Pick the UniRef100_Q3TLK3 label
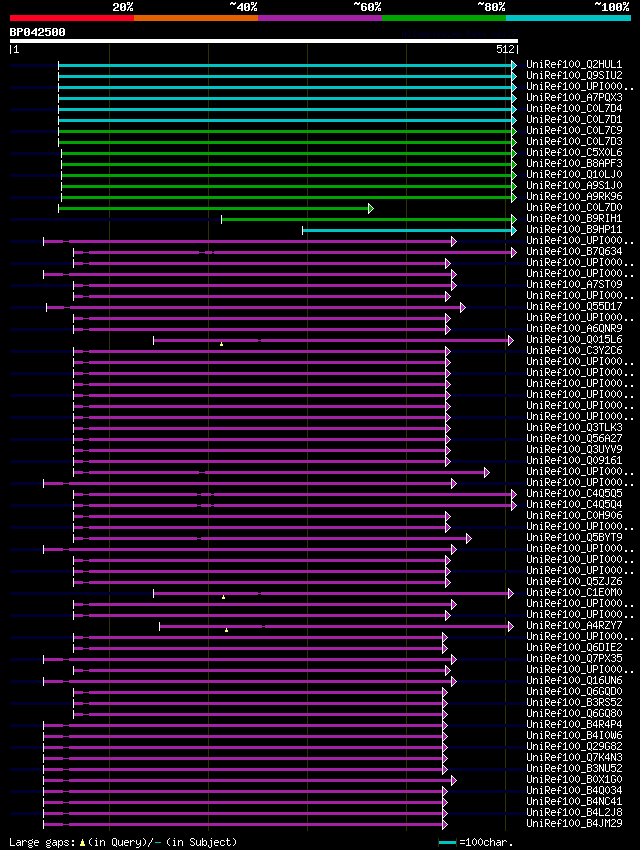 (574, 427)
